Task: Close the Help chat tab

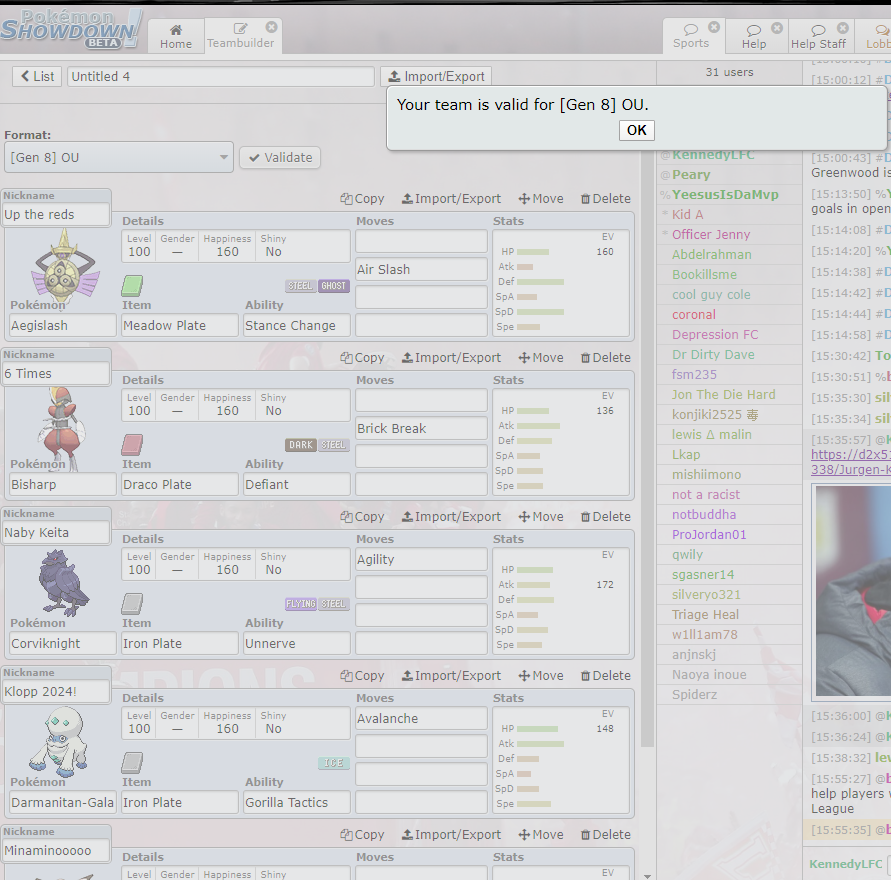Action: coord(777,28)
